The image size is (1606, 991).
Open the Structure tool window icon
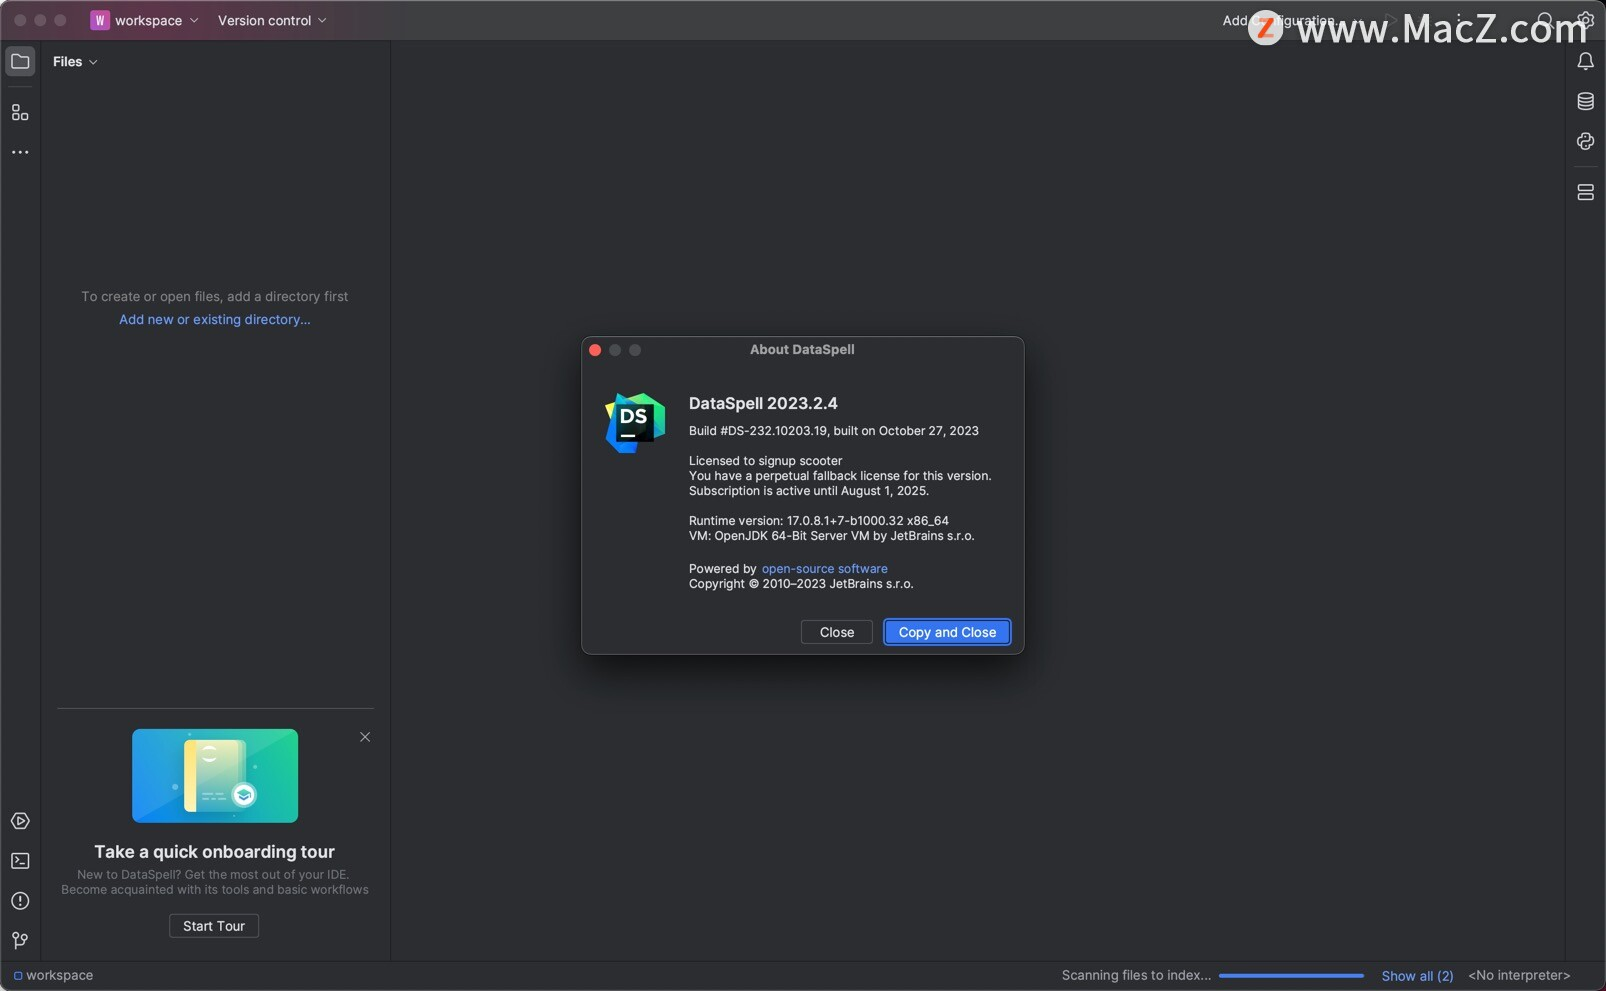20,112
